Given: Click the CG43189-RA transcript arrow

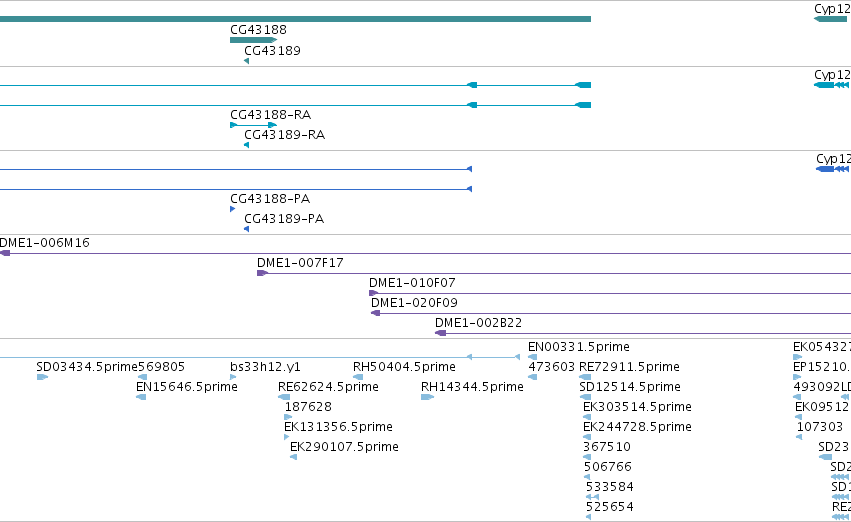Looking at the screenshot, I should [247, 145].
